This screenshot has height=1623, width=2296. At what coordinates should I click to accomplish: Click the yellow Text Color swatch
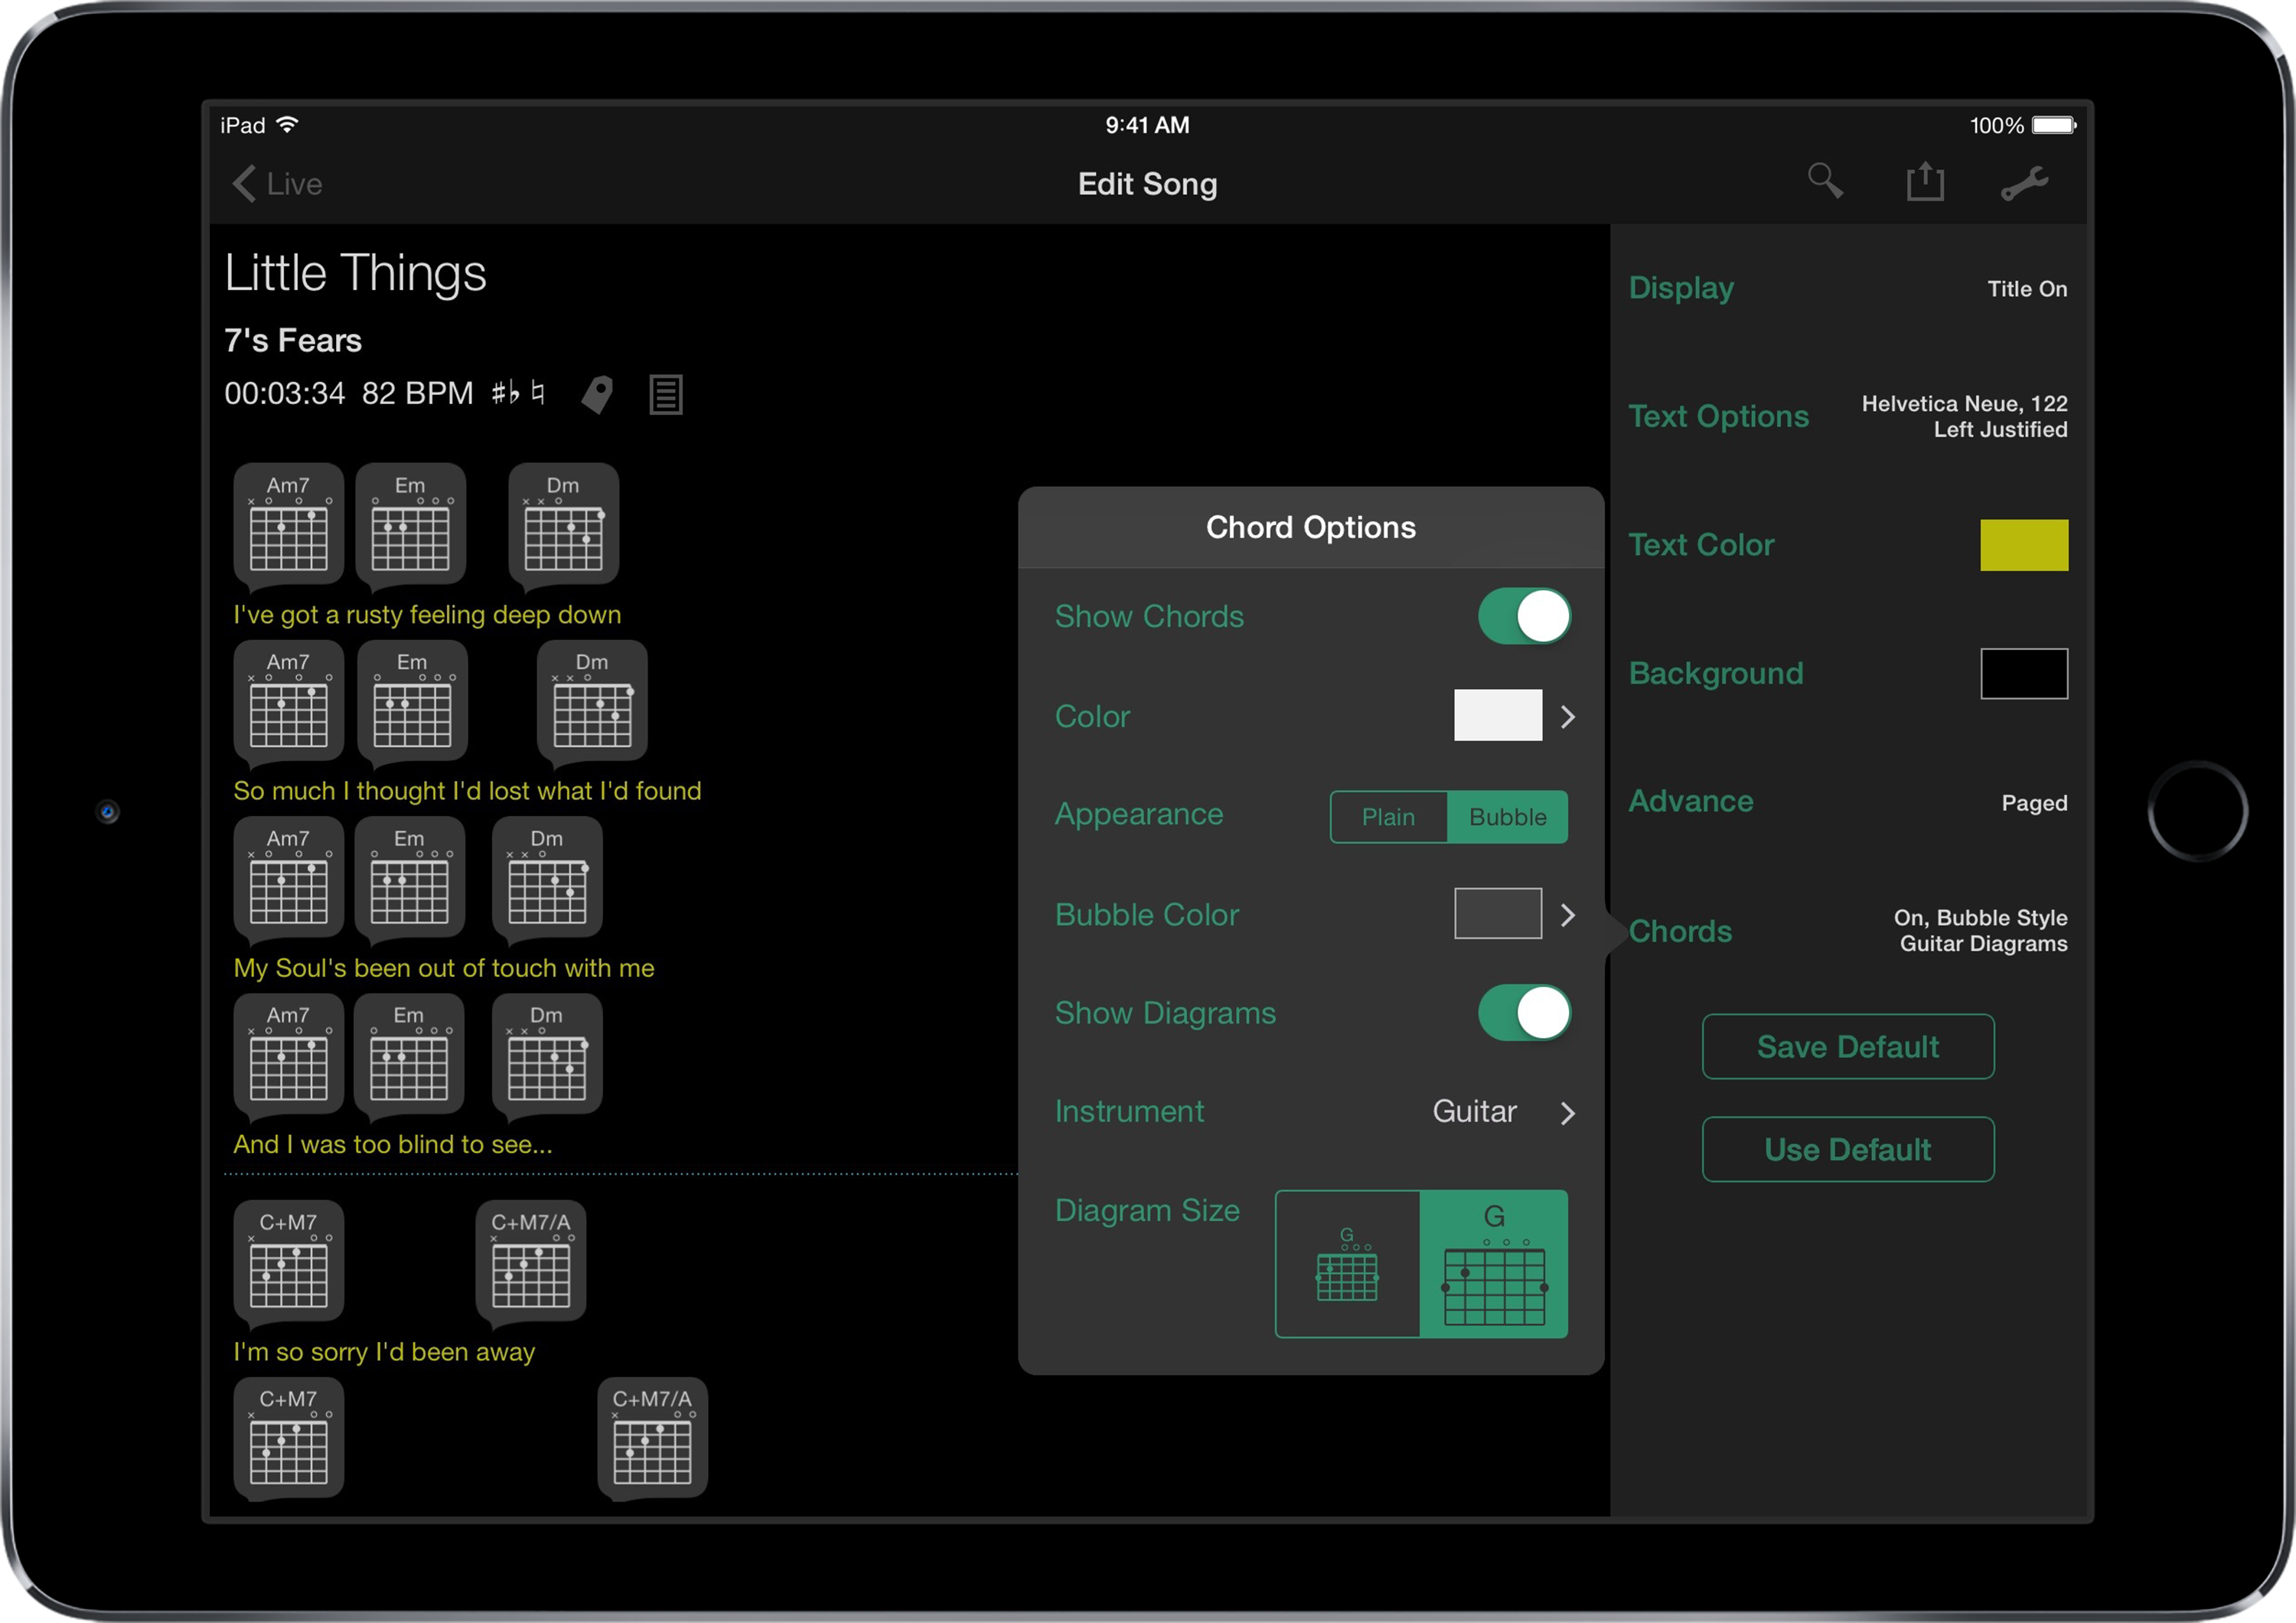[x=2023, y=544]
